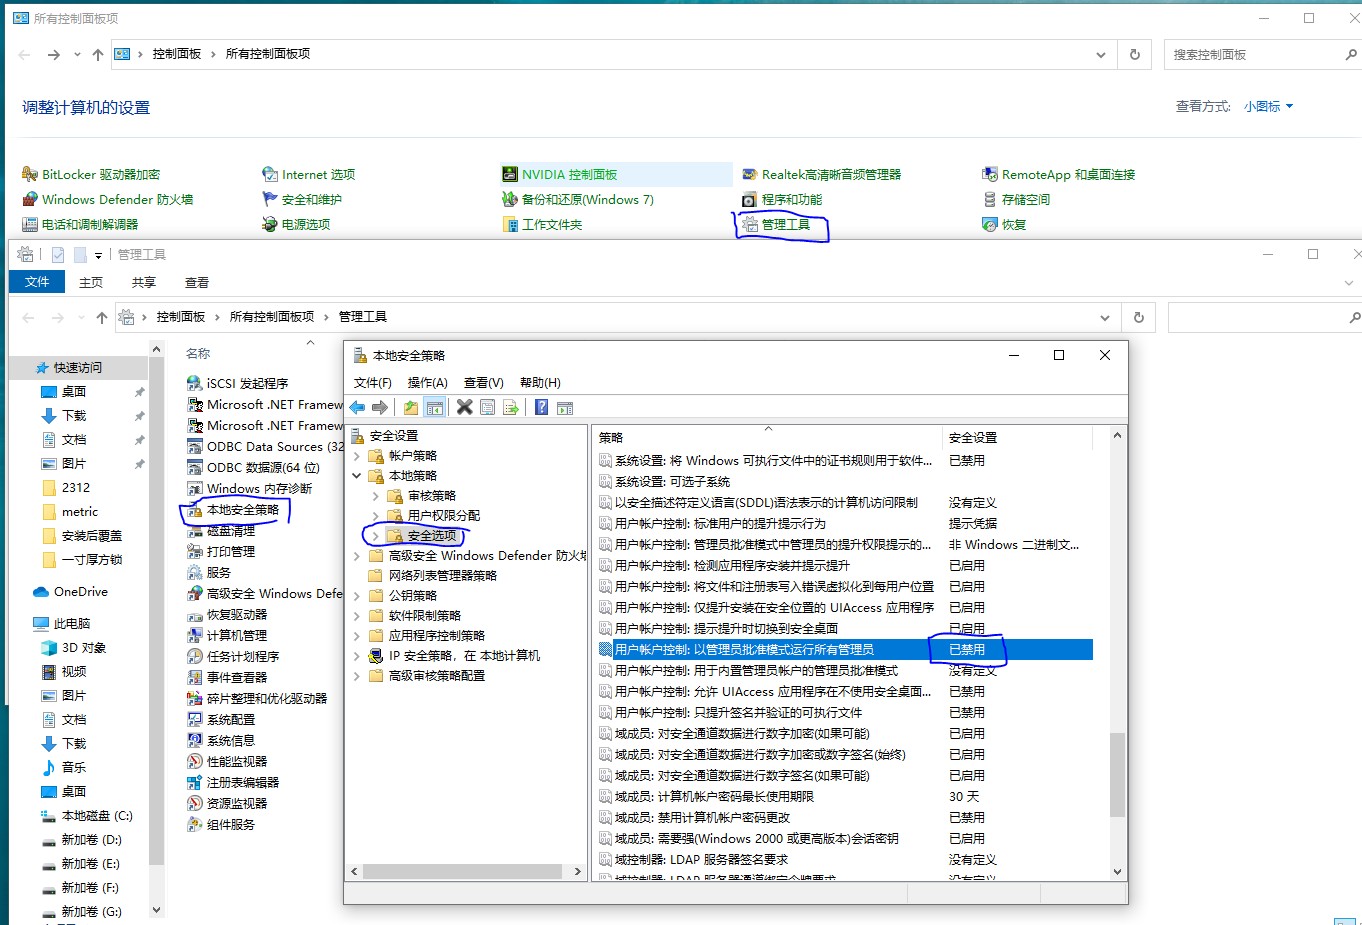This screenshot has width=1362, height=925.
Task: Expand 高级审核策略配置 tree node
Action: [357, 676]
